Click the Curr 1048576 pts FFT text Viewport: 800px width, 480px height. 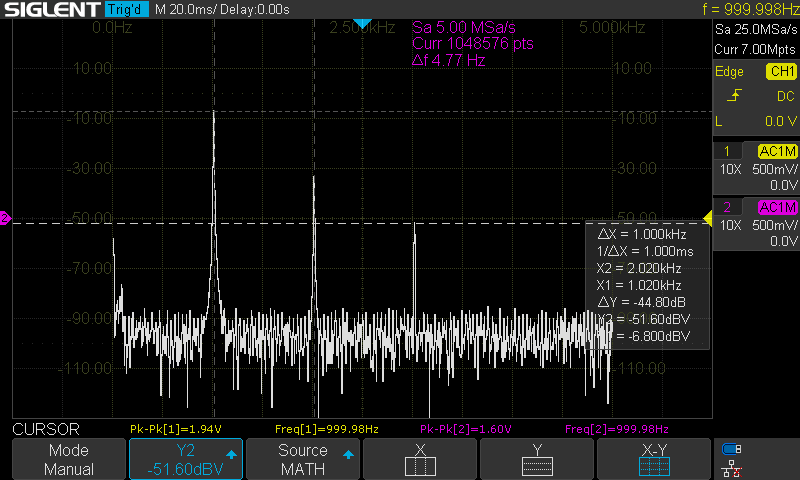coord(472,43)
